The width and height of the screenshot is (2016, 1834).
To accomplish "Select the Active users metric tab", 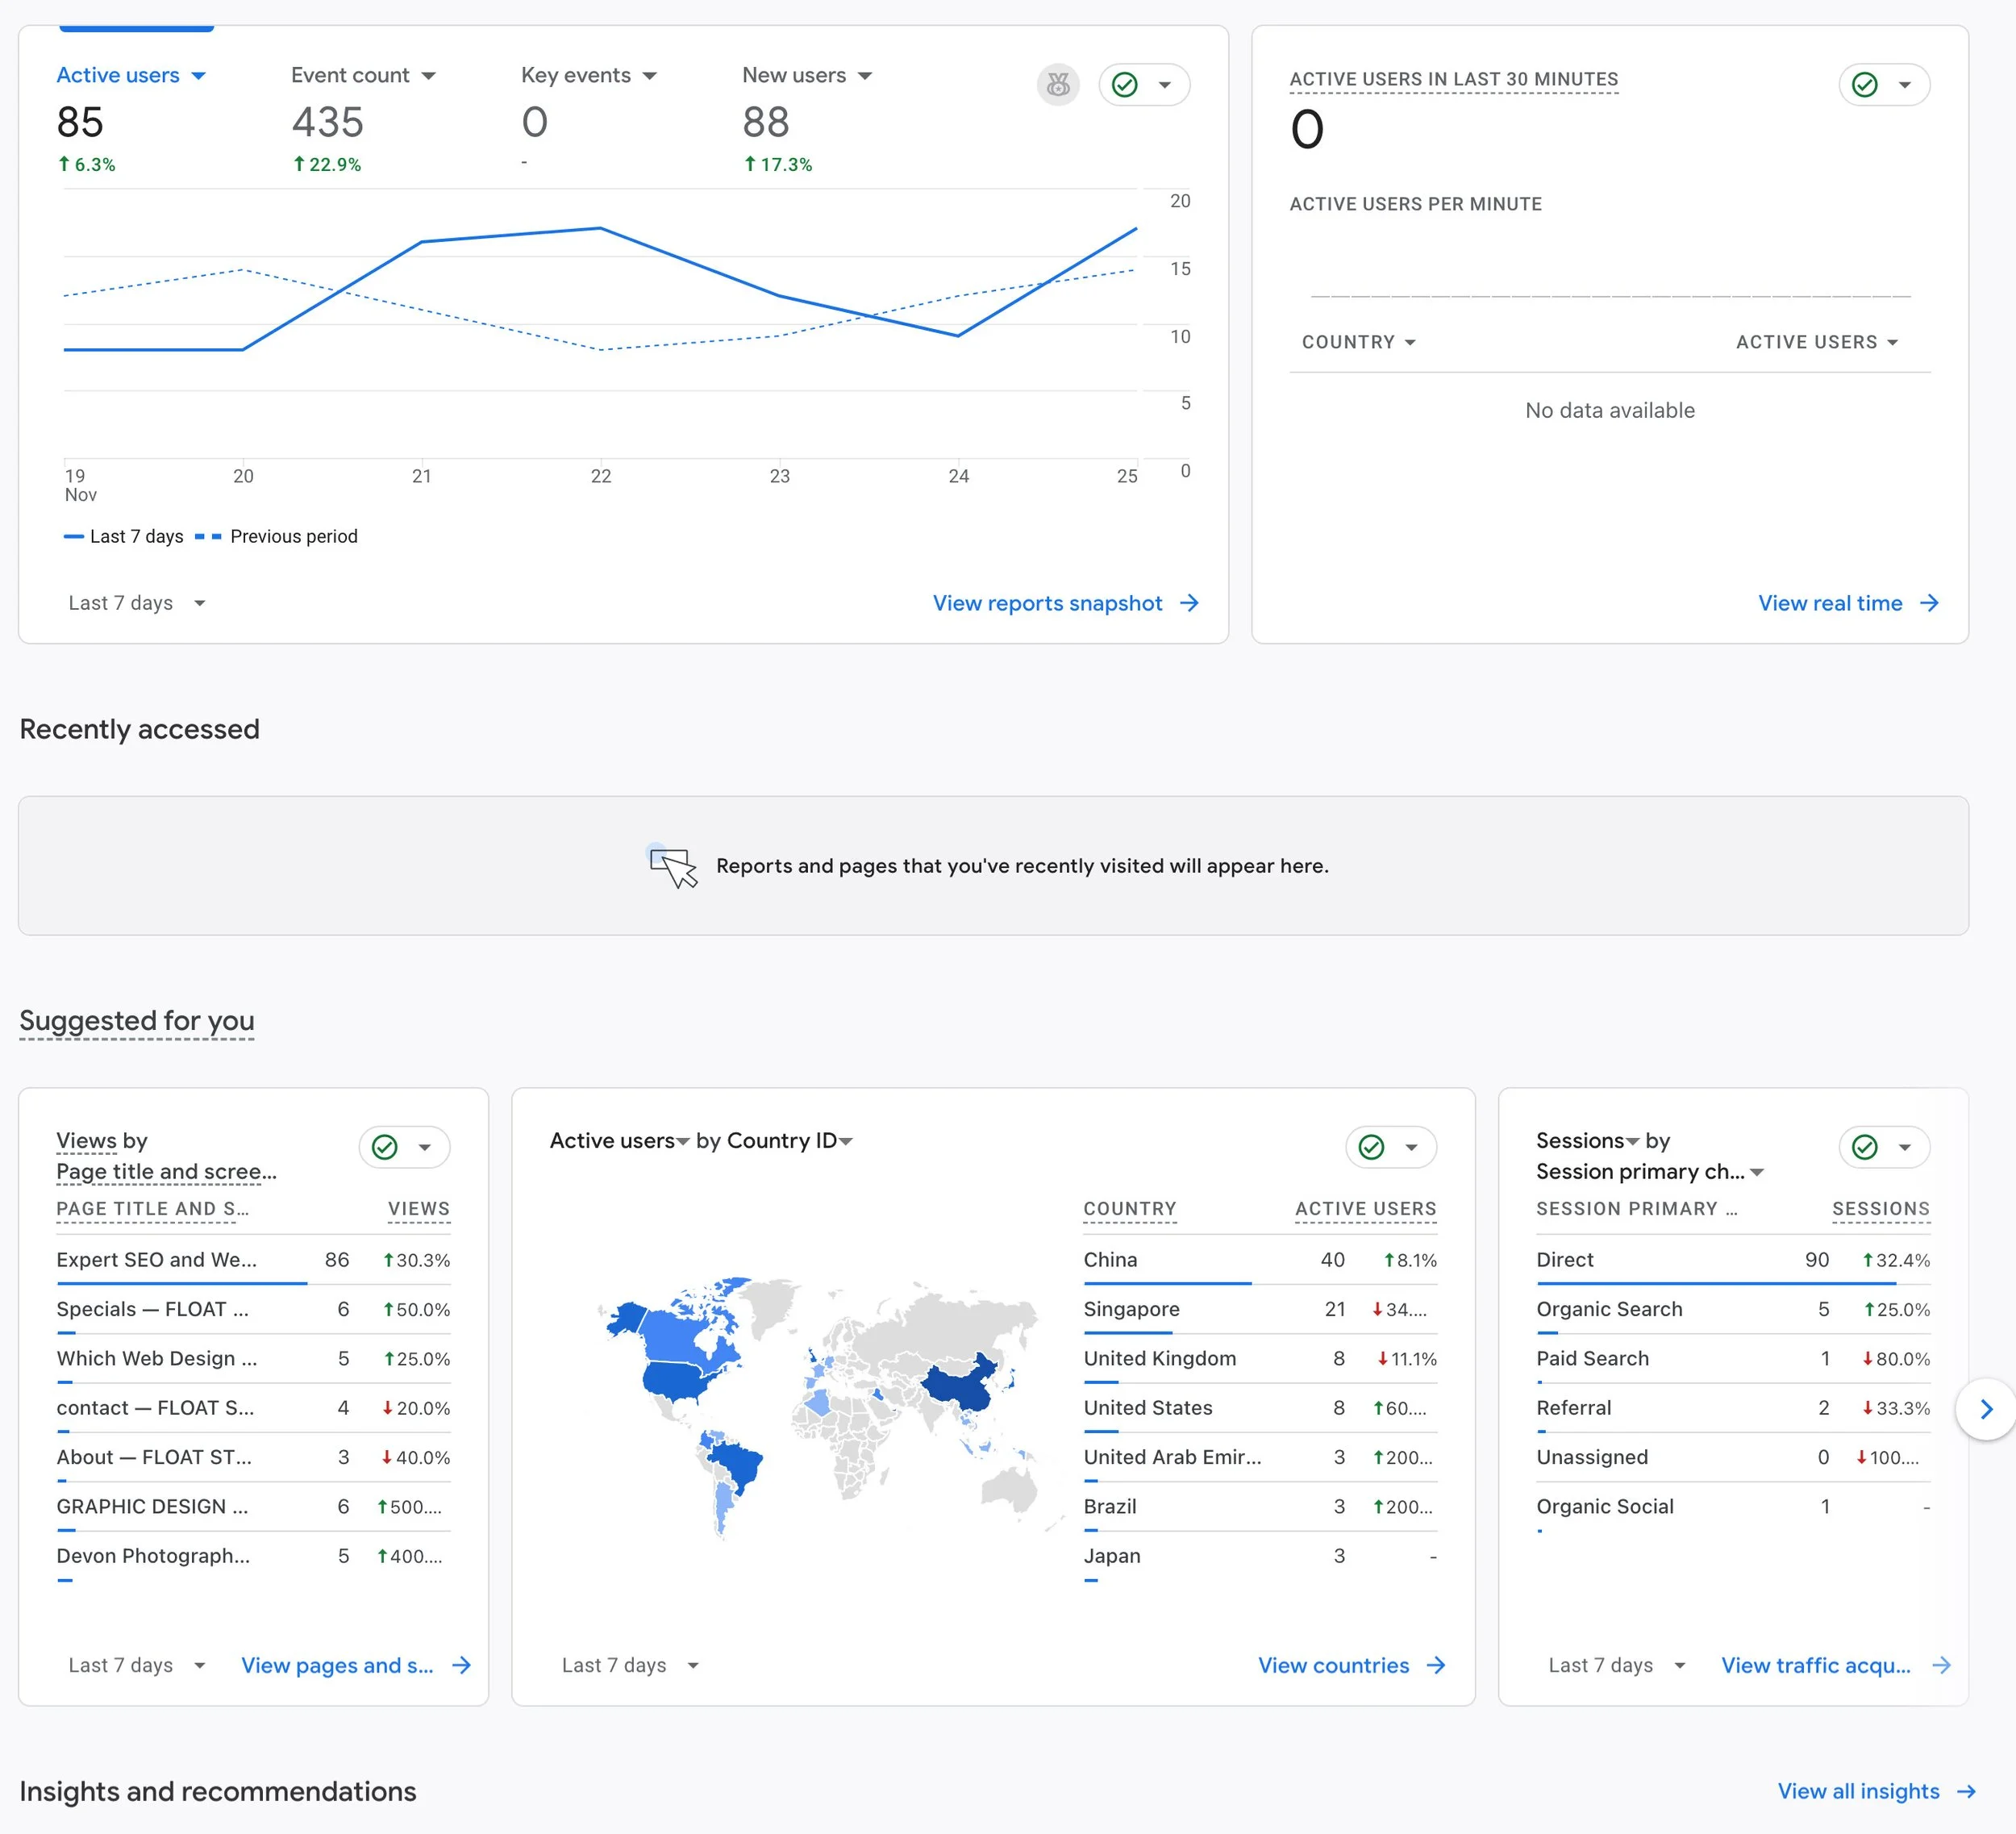I will [118, 75].
